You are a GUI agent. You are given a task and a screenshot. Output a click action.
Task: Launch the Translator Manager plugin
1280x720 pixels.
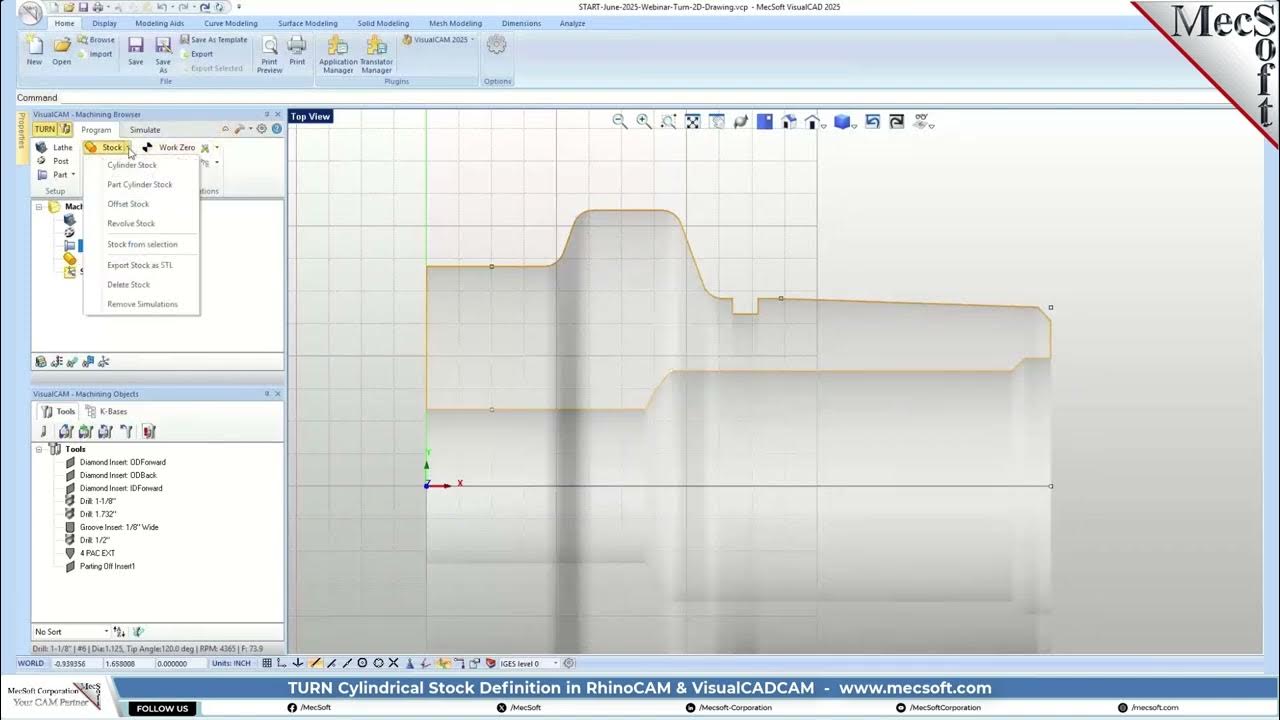point(377,54)
